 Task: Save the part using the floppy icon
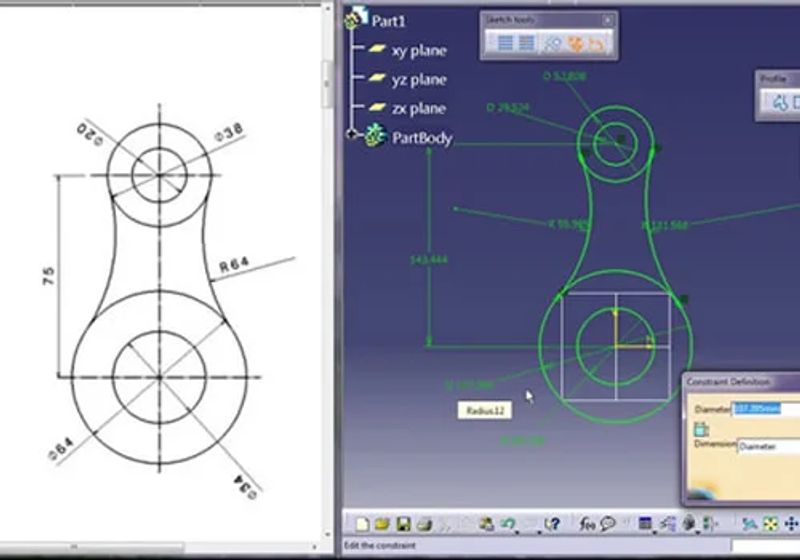pos(404,524)
